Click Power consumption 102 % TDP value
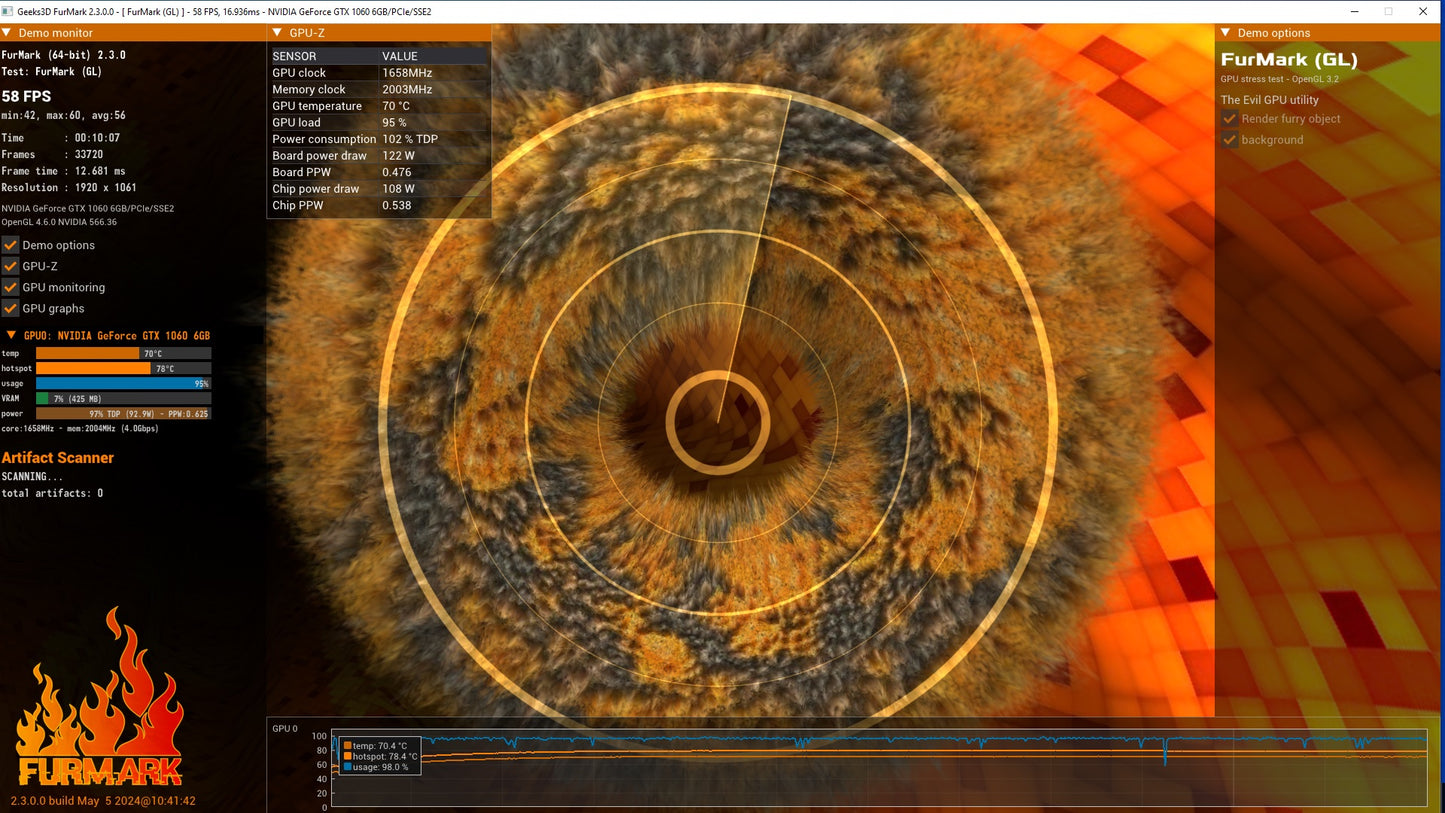The image size is (1445, 813). click(410, 139)
